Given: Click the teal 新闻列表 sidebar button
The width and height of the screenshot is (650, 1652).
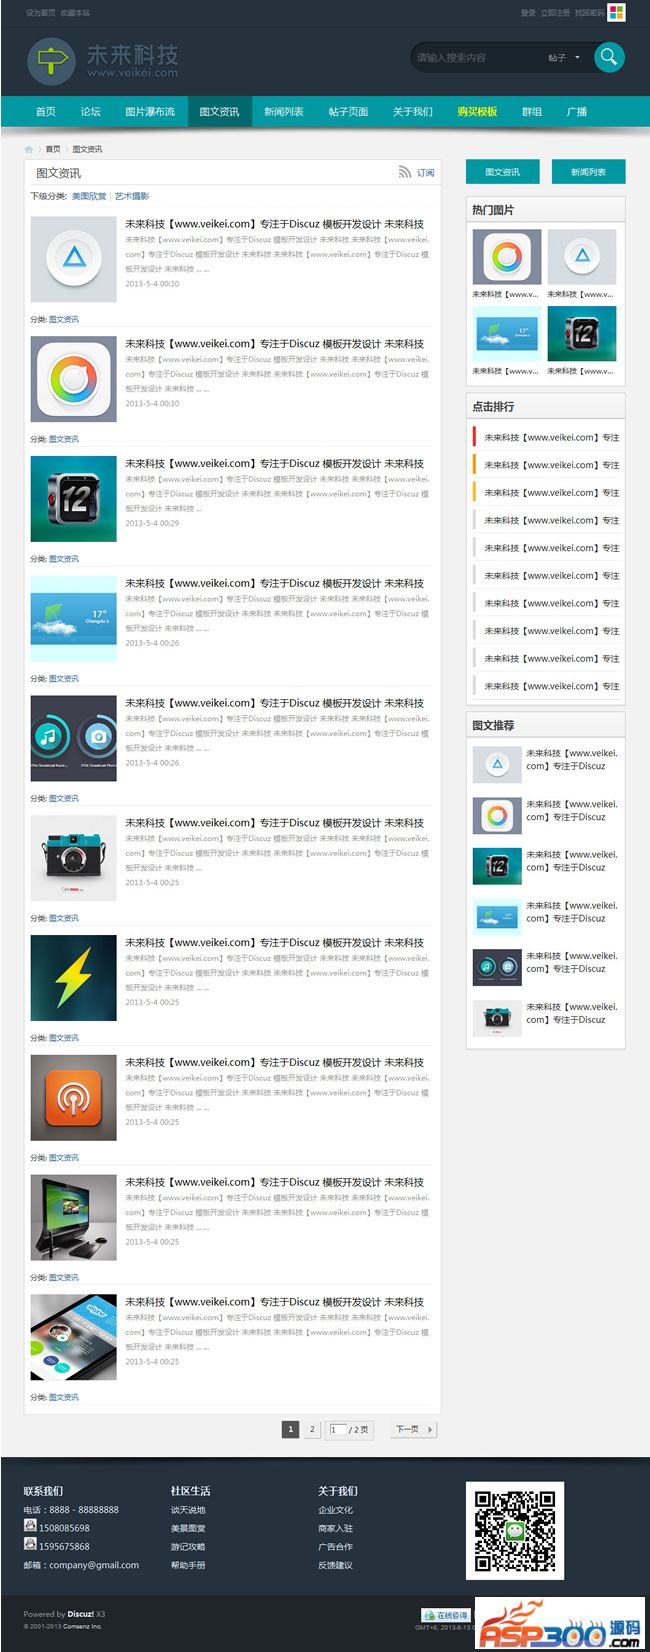Looking at the screenshot, I should pyautogui.click(x=588, y=172).
